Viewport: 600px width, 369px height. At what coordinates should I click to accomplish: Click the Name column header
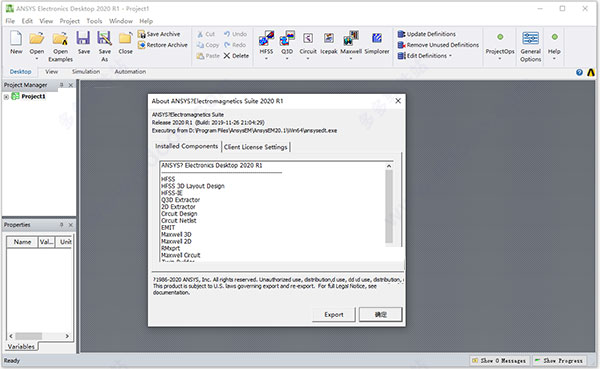coord(22,242)
